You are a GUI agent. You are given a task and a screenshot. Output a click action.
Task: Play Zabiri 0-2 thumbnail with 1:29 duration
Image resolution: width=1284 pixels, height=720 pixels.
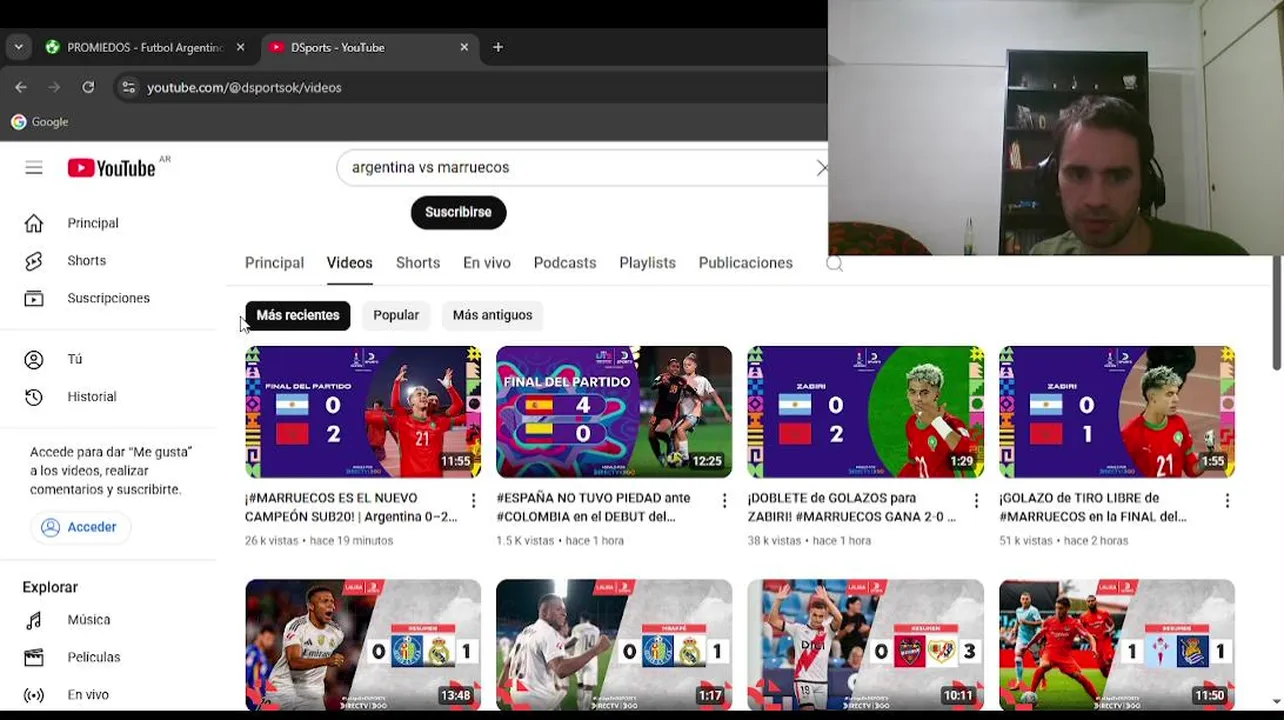coord(865,412)
